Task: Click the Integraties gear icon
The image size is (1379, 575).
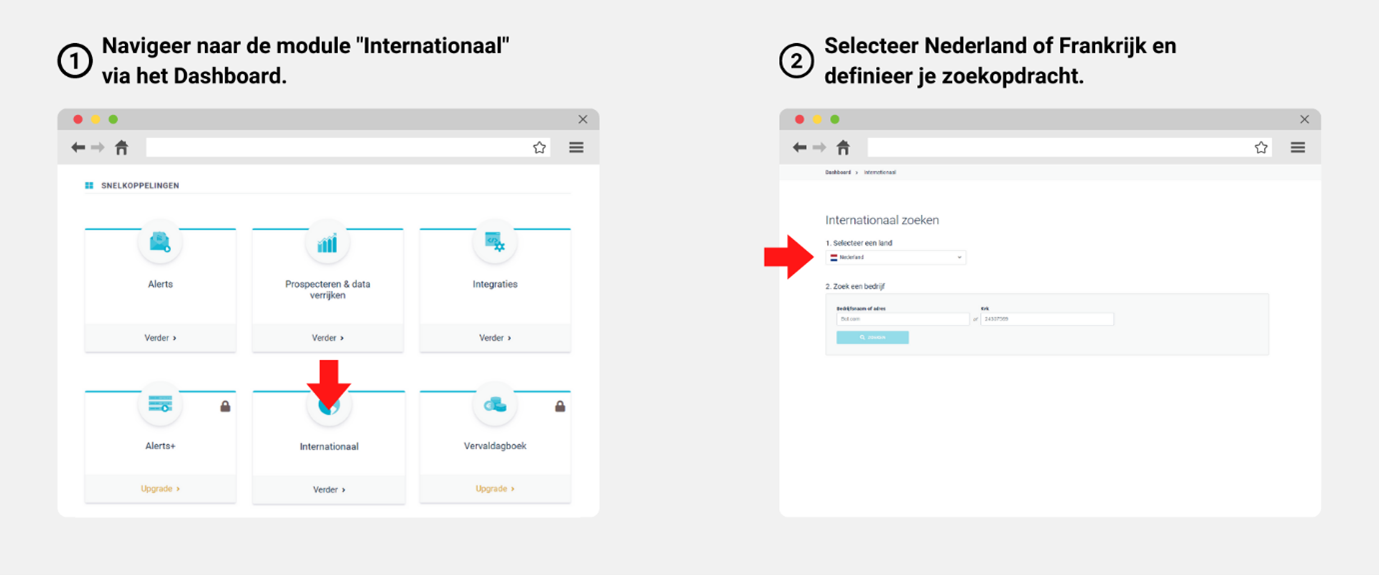Action: [494, 242]
